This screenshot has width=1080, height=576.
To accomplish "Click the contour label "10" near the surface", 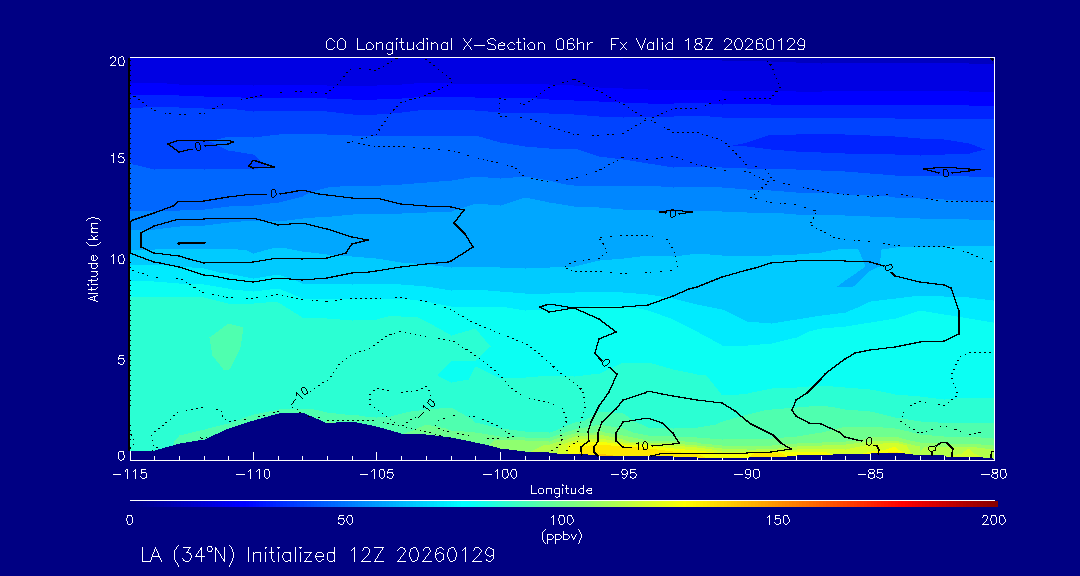I will coord(641,446).
